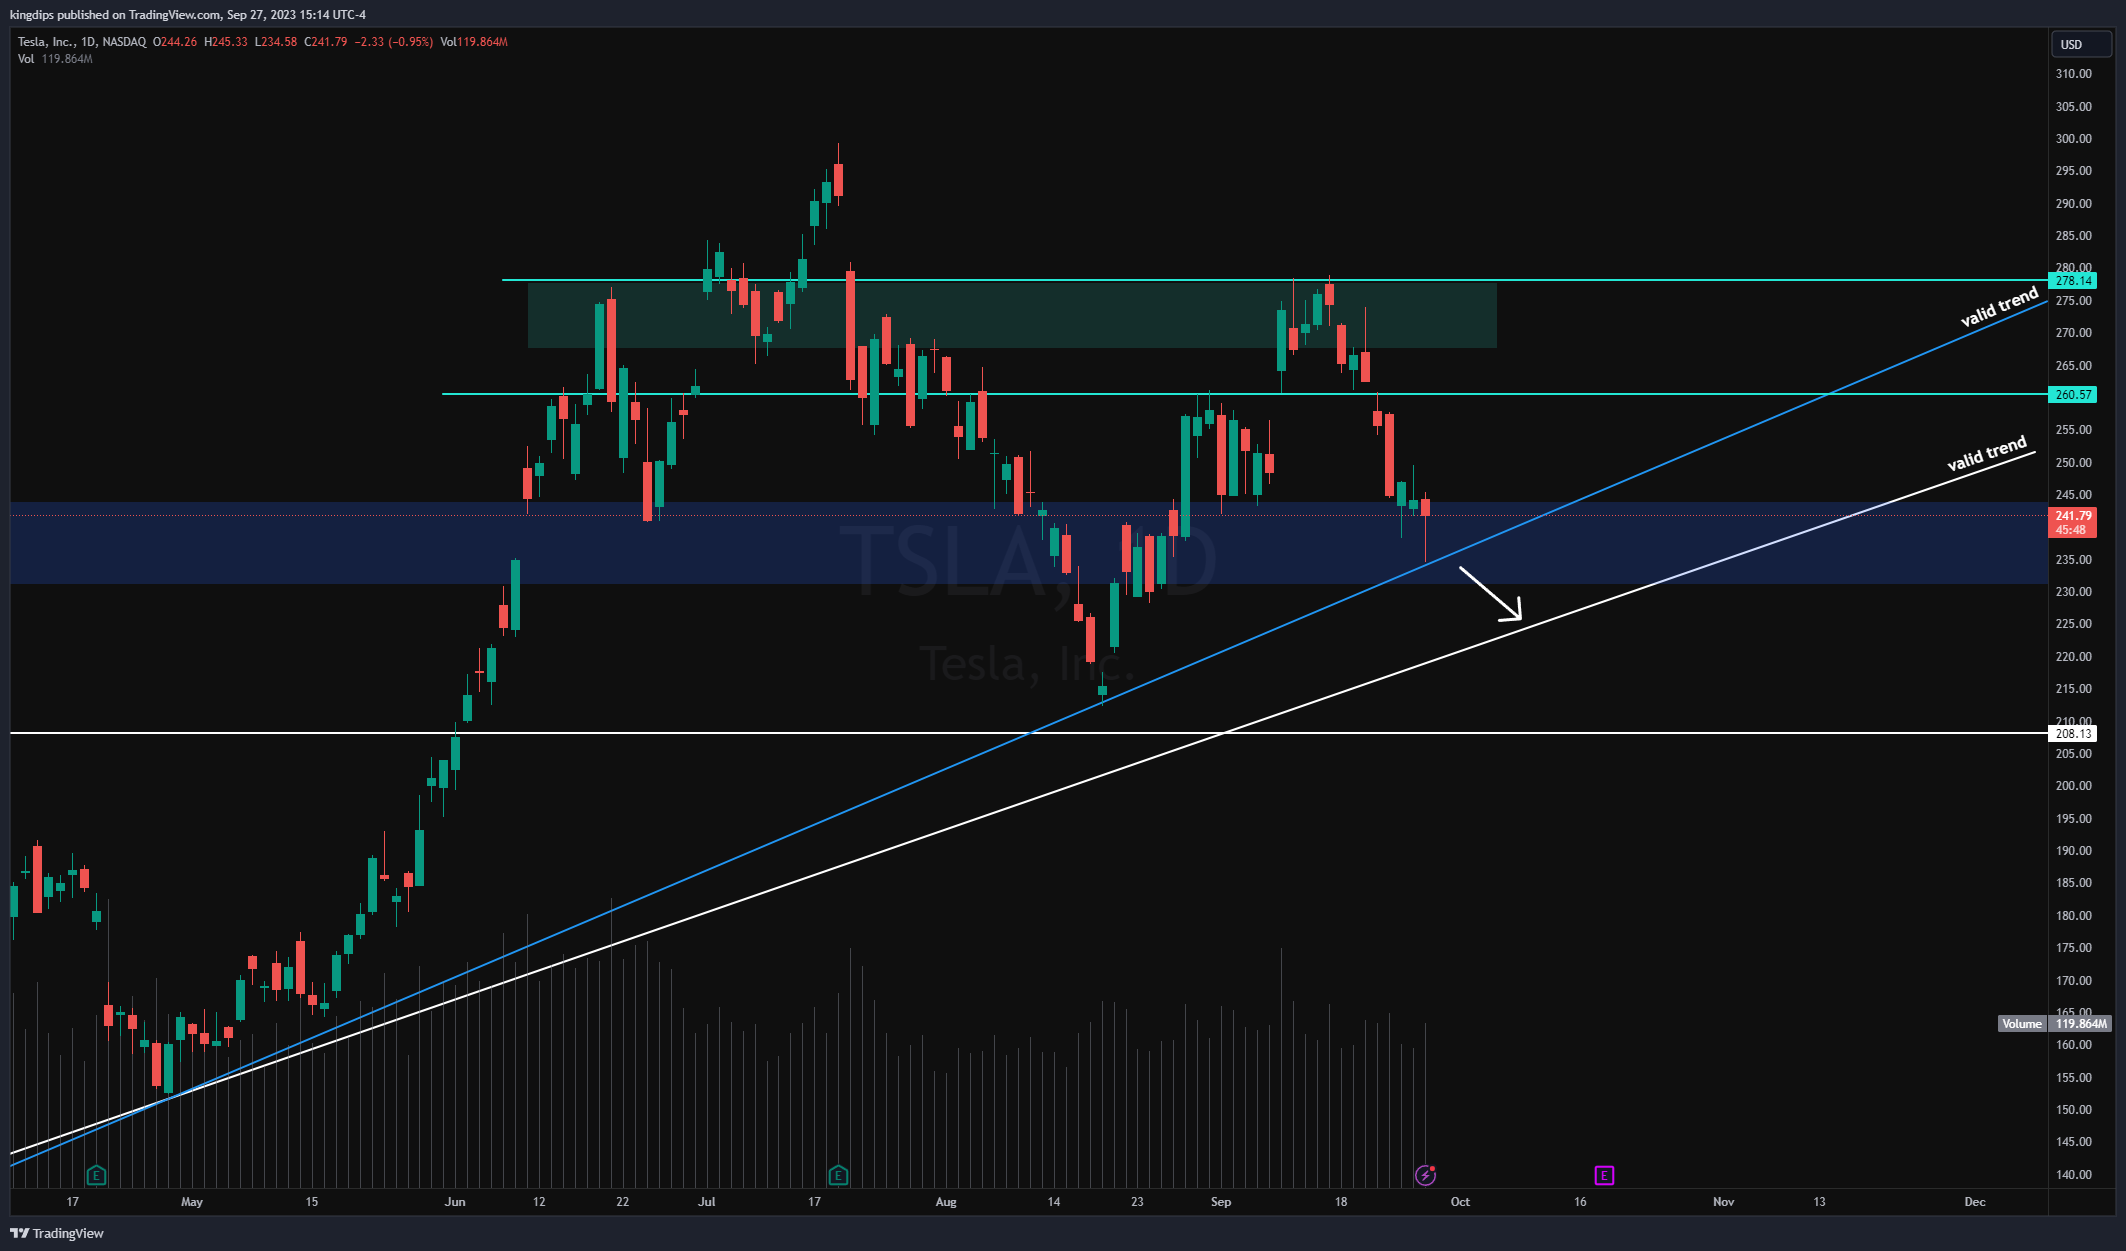Select the white horizontal line at 208.13
The width and height of the screenshot is (2126, 1251).
pyautogui.click(x=1029, y=733)
